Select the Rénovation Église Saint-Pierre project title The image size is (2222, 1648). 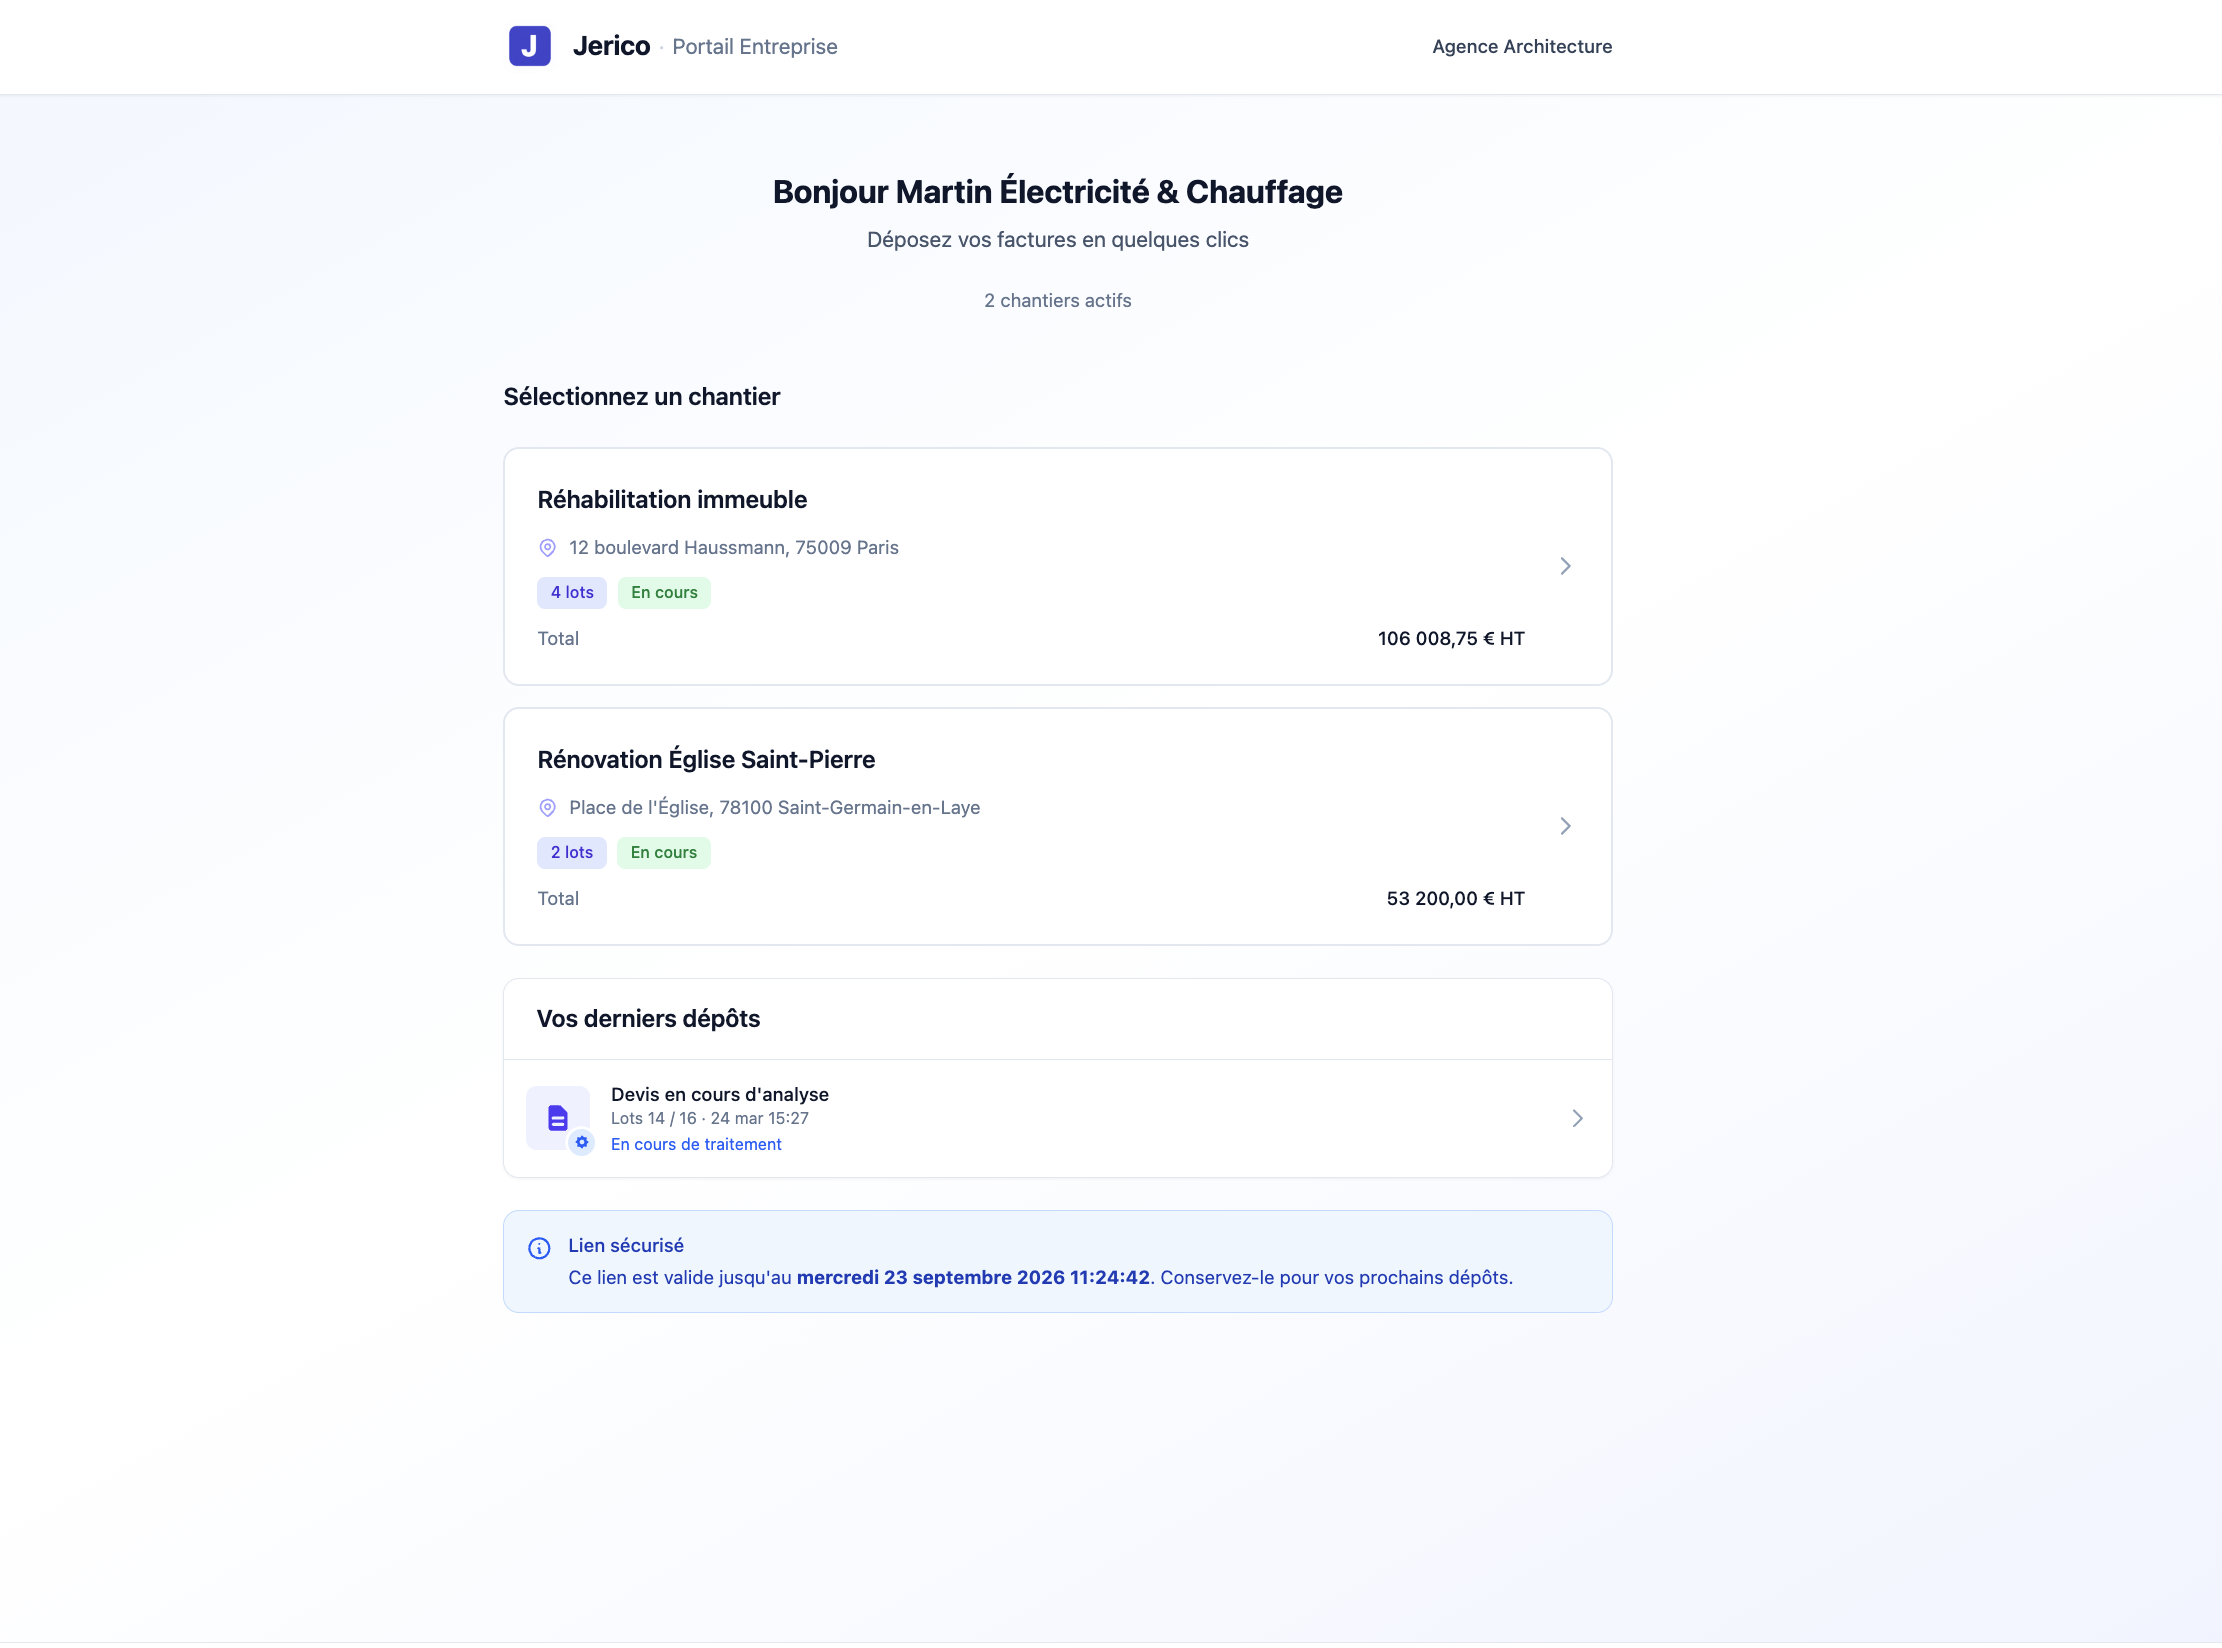click(x=706, y=759)
